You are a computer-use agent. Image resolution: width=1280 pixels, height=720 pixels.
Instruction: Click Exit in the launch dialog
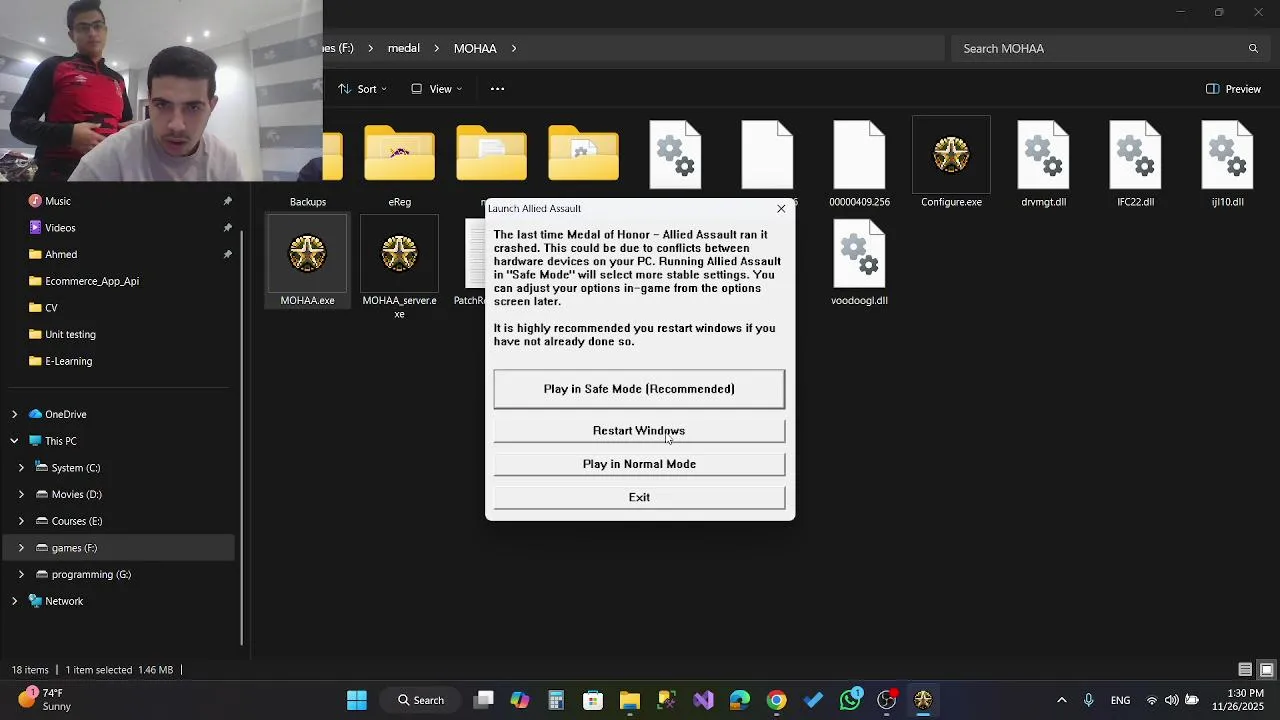click(639, 497)
